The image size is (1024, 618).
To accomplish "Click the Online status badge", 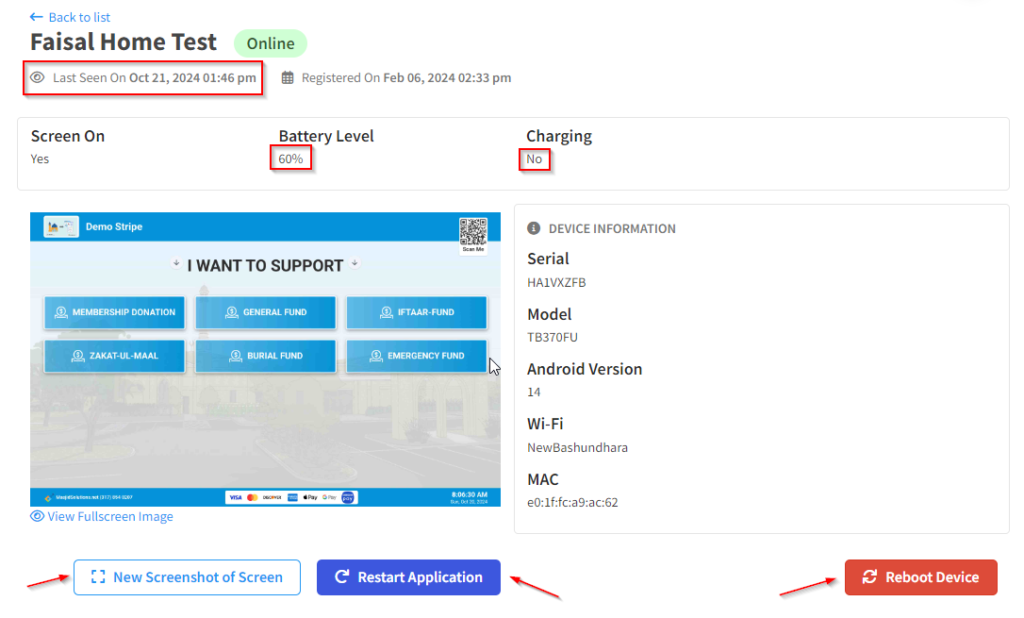I will [270, 43].
